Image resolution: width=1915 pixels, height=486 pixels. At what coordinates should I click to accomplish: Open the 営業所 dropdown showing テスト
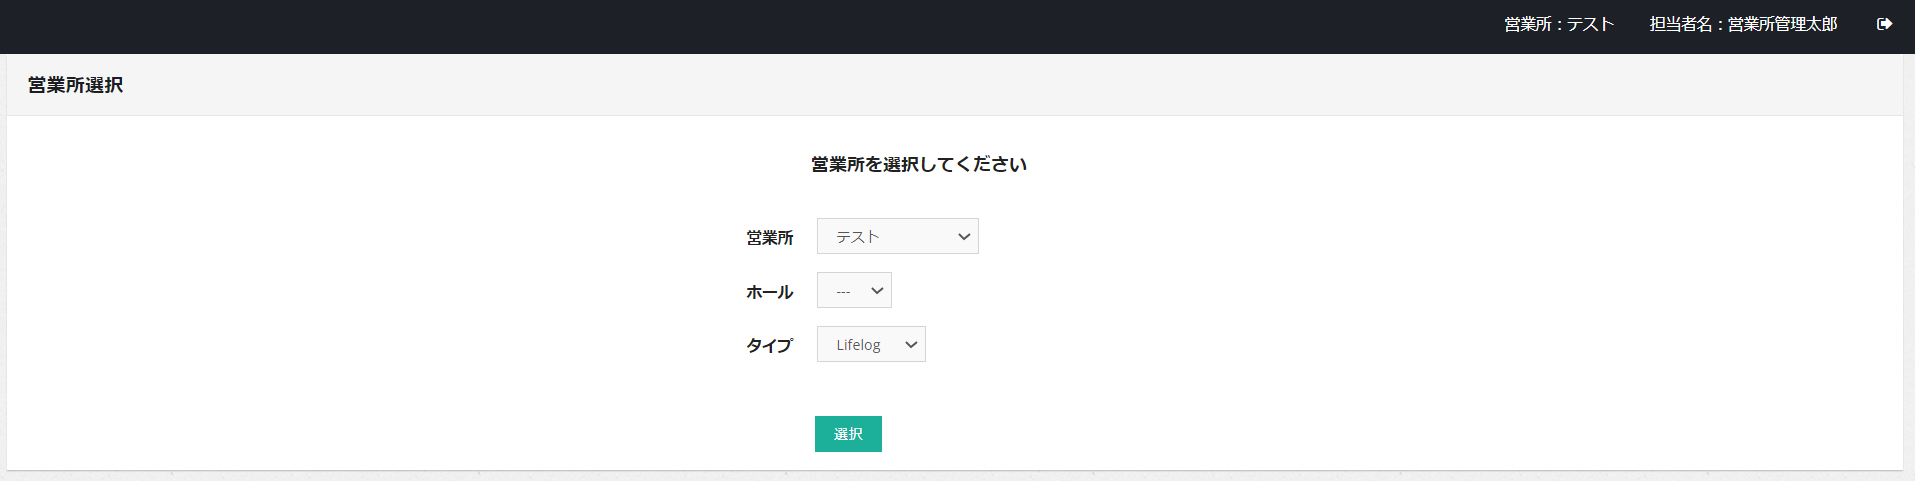coord(896,236)
